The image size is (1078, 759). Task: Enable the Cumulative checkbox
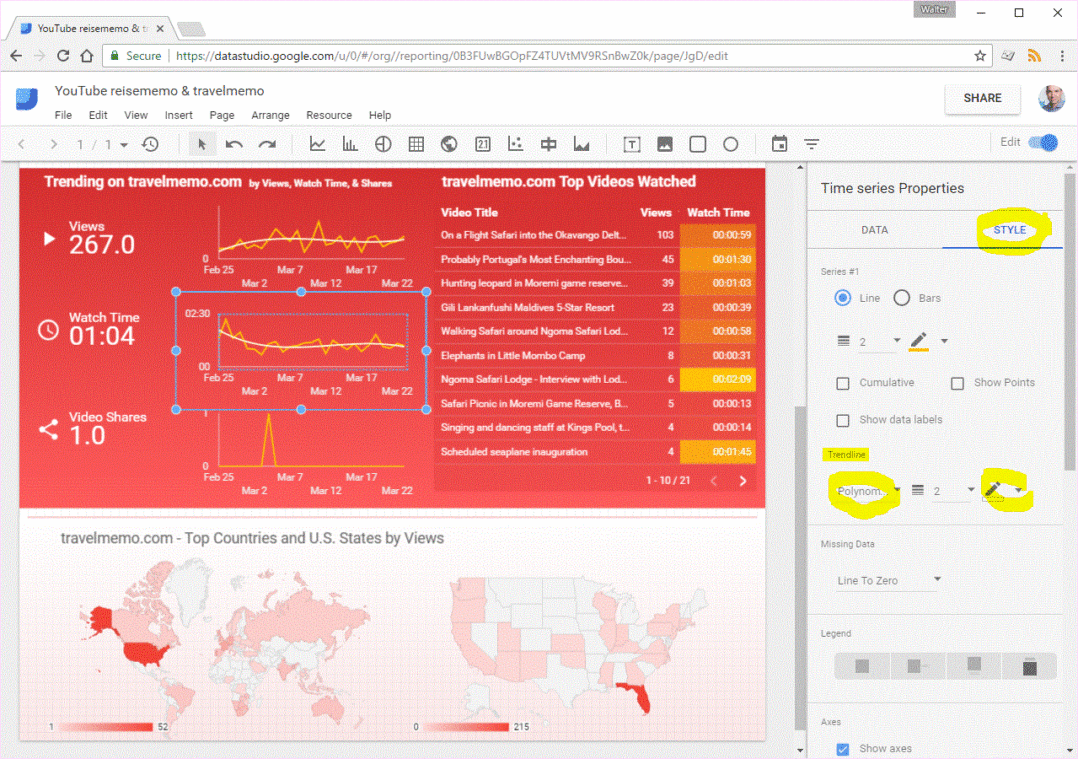tap(843, 383)
